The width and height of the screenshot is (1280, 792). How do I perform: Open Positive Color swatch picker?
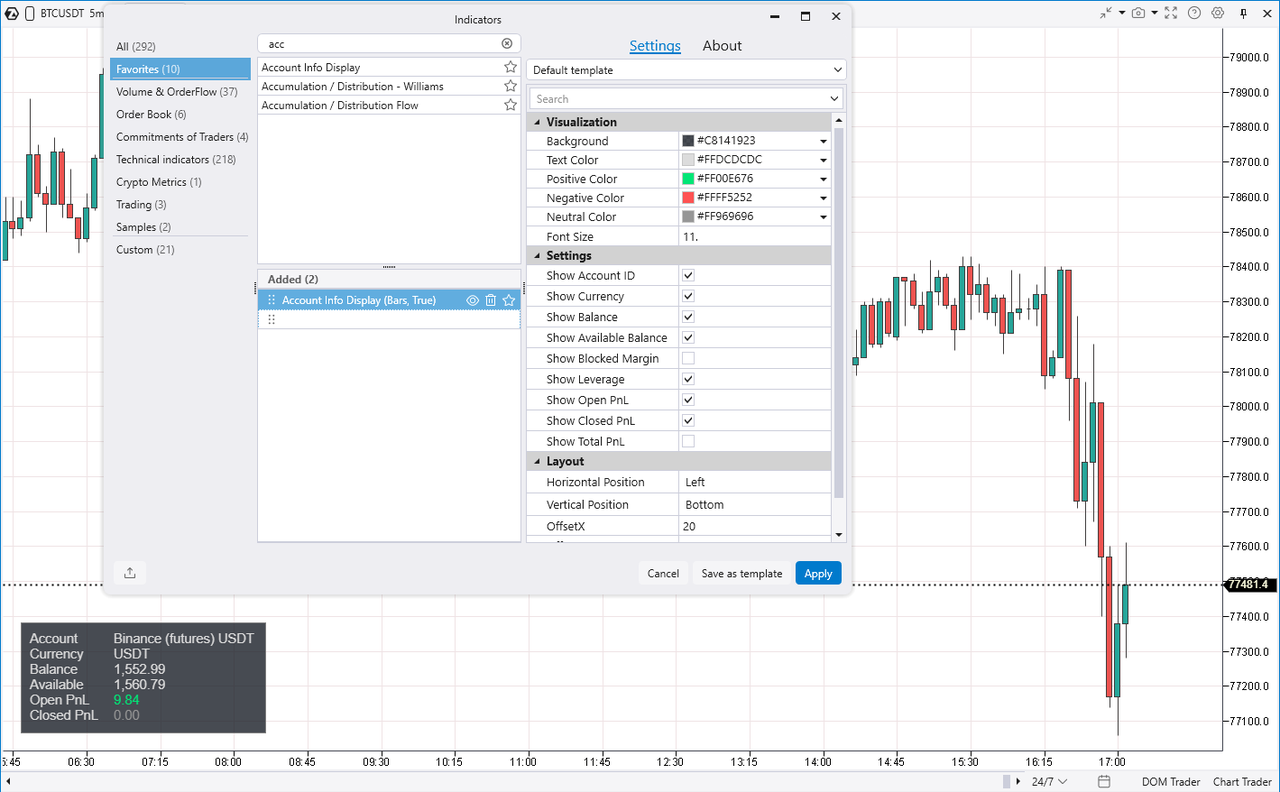(x=688, y=179)
